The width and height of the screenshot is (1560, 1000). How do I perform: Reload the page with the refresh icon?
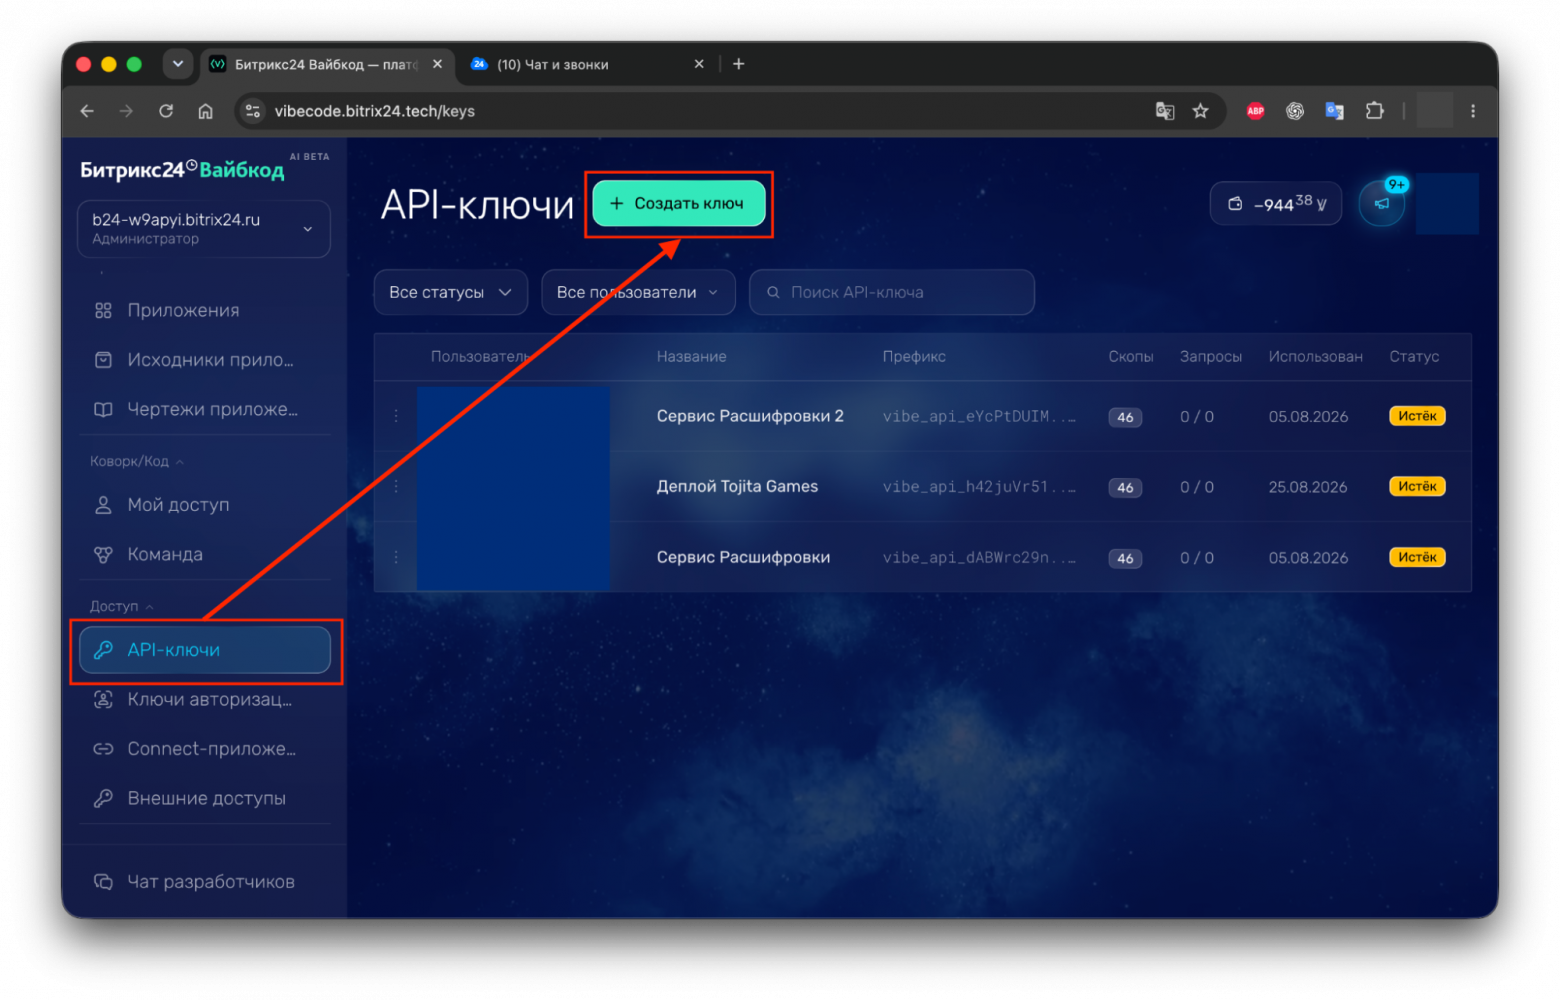pyautogui.click(x=166, y=111)
